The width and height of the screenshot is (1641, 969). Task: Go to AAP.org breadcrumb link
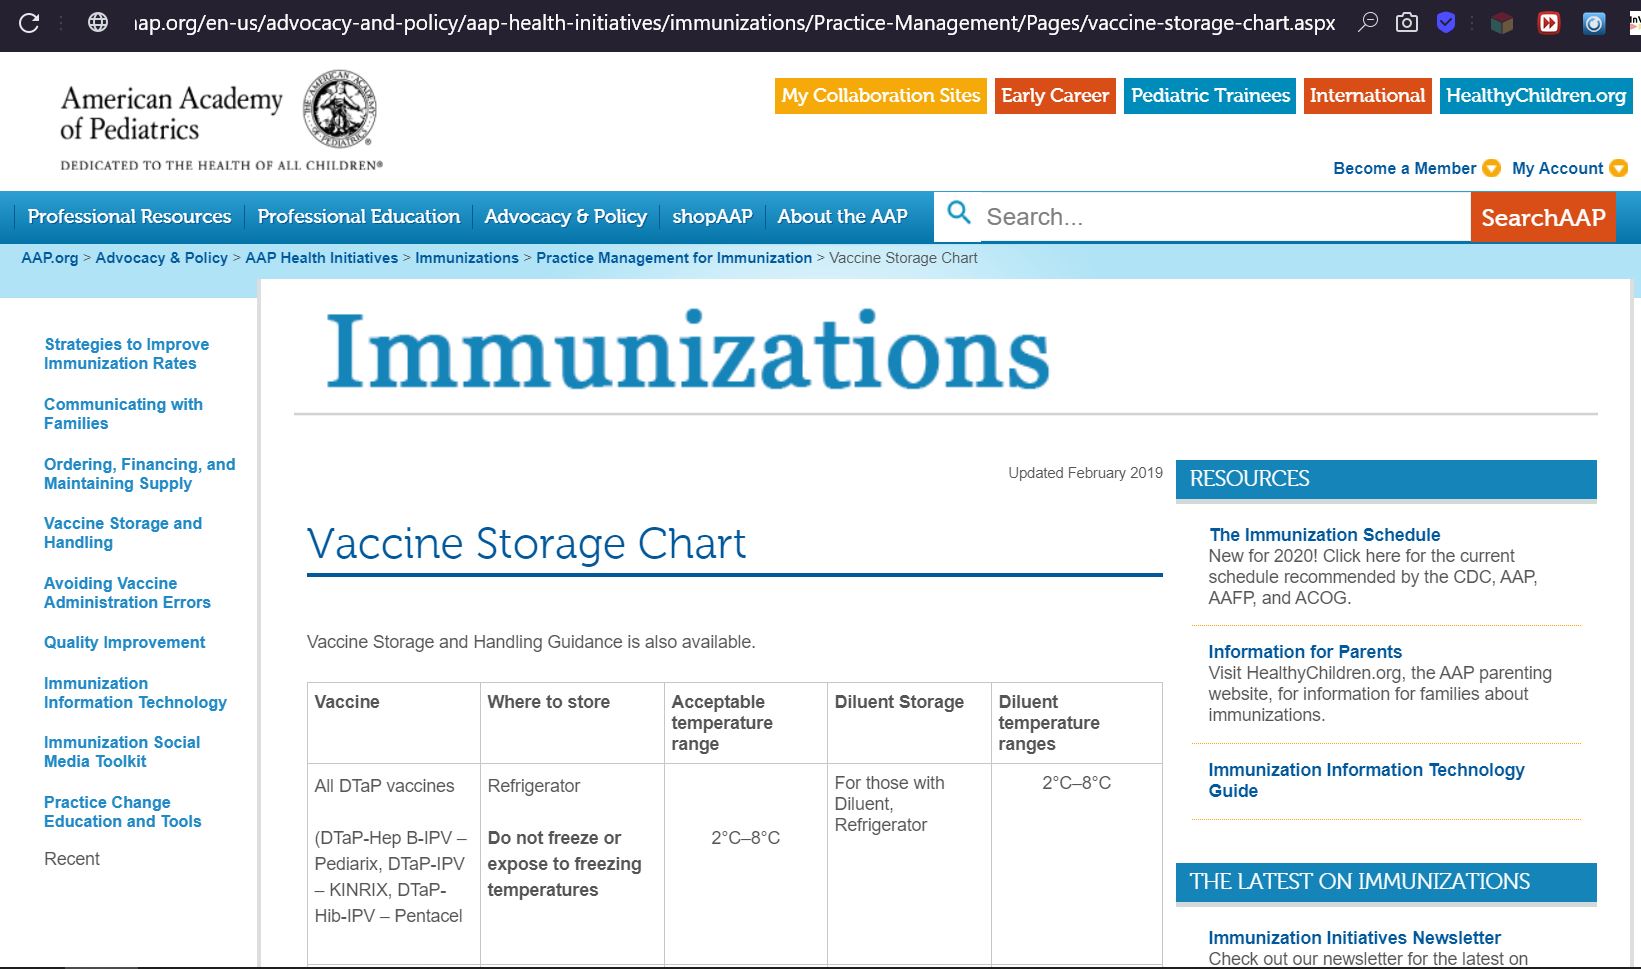(50, 258)
